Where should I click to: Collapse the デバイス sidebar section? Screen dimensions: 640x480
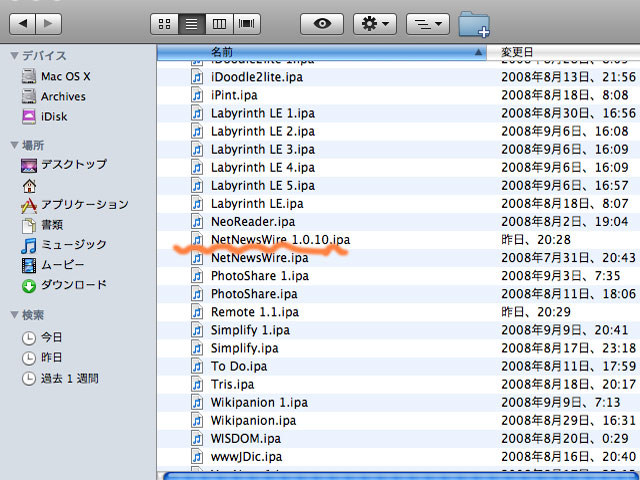pos(15,55)
